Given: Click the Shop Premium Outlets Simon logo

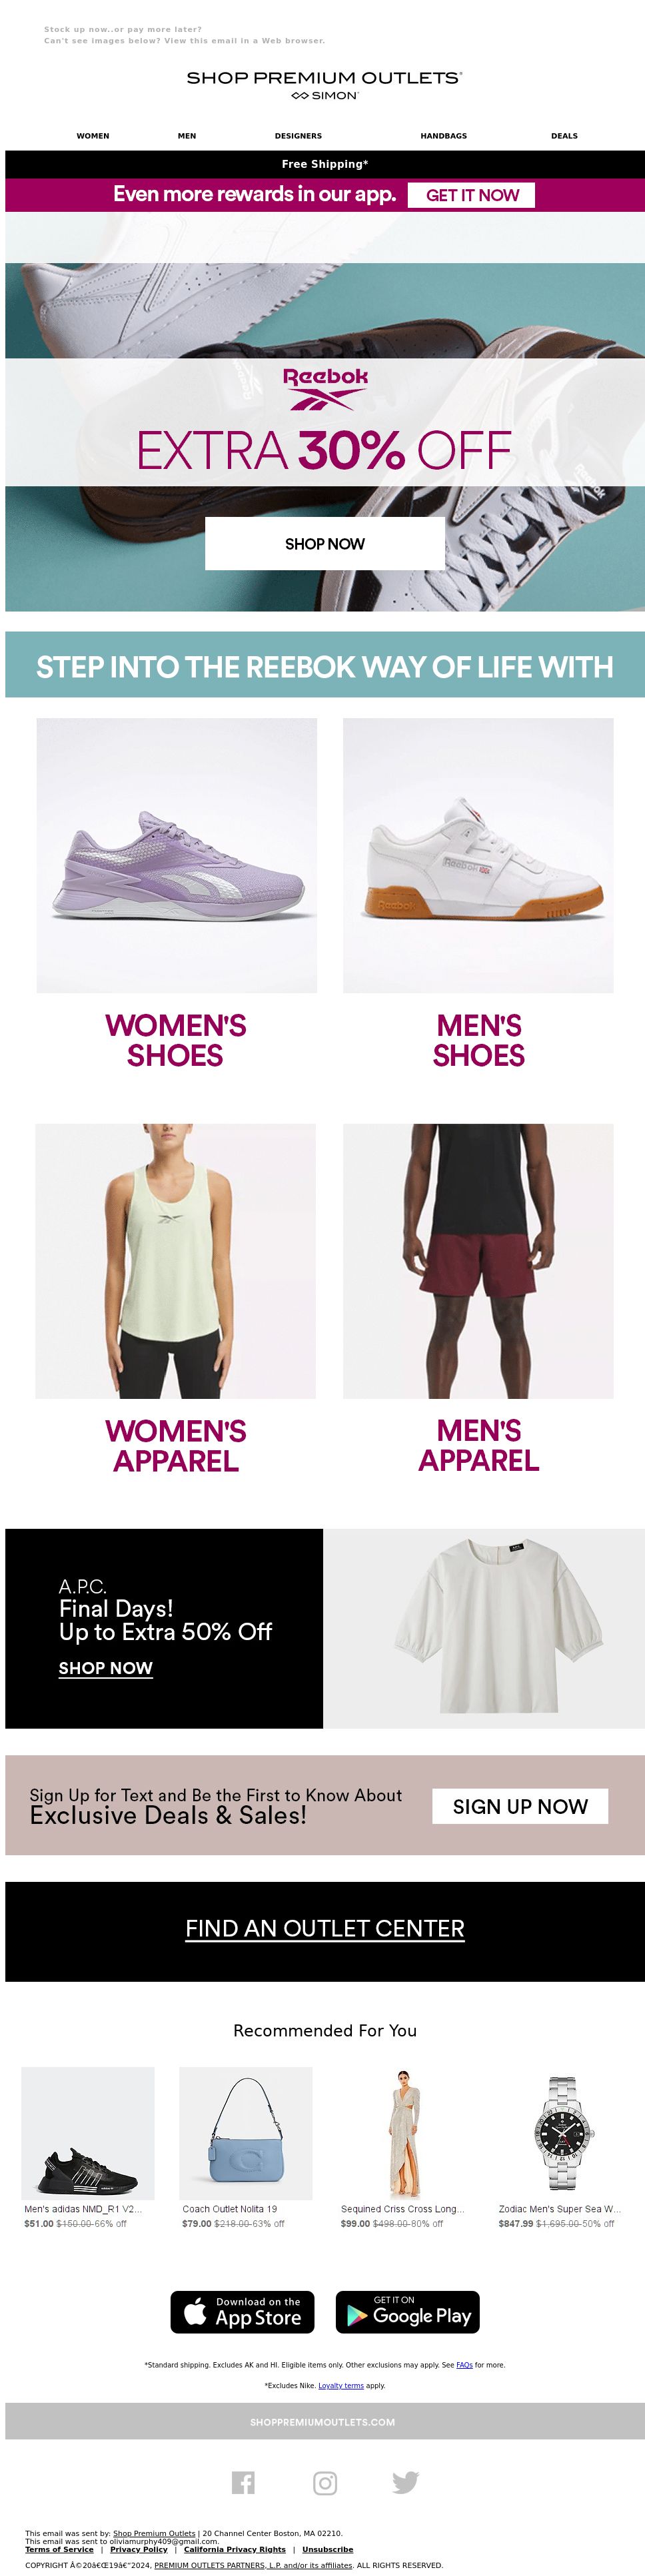Looking at the screenshot, I should (x=325, y=85).
